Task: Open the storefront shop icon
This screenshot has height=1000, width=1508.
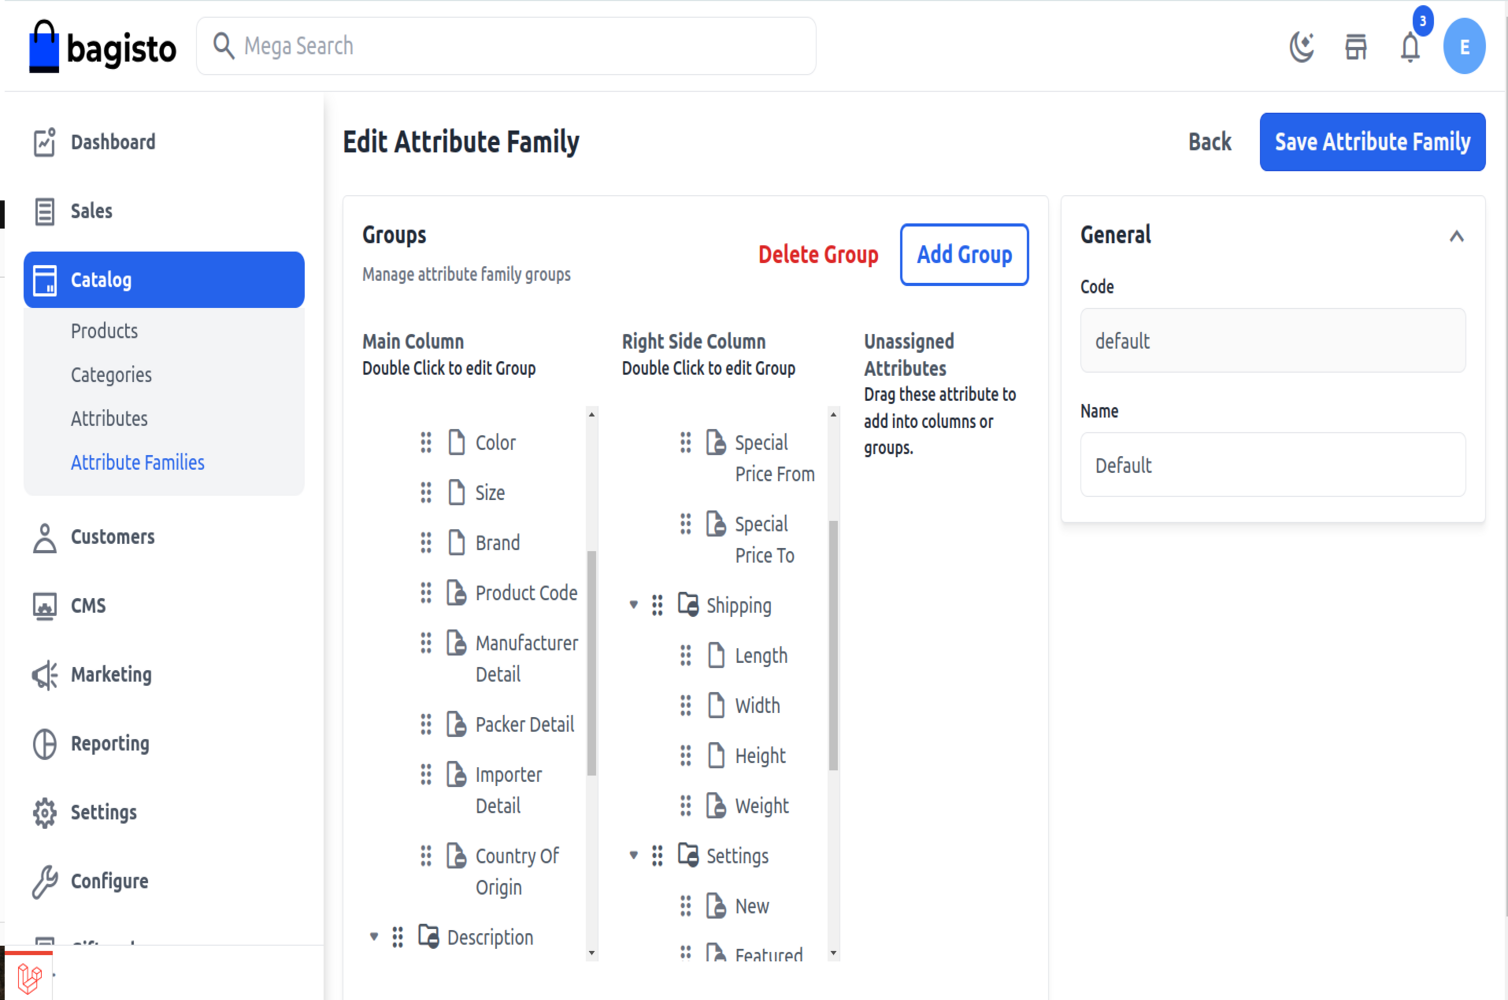Action: (1356, 47)
